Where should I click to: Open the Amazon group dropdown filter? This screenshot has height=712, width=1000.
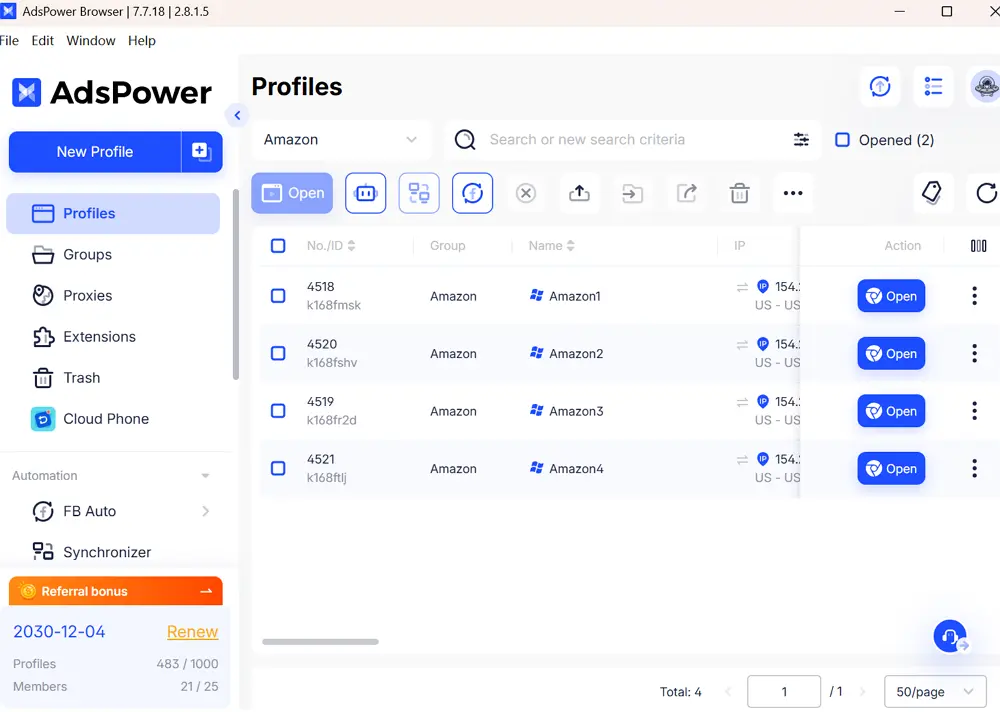coord(340,139)
